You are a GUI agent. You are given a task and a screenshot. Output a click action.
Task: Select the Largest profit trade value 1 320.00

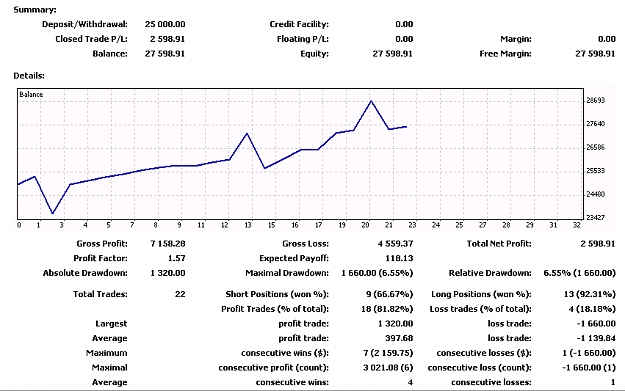(x=395, y=324)
